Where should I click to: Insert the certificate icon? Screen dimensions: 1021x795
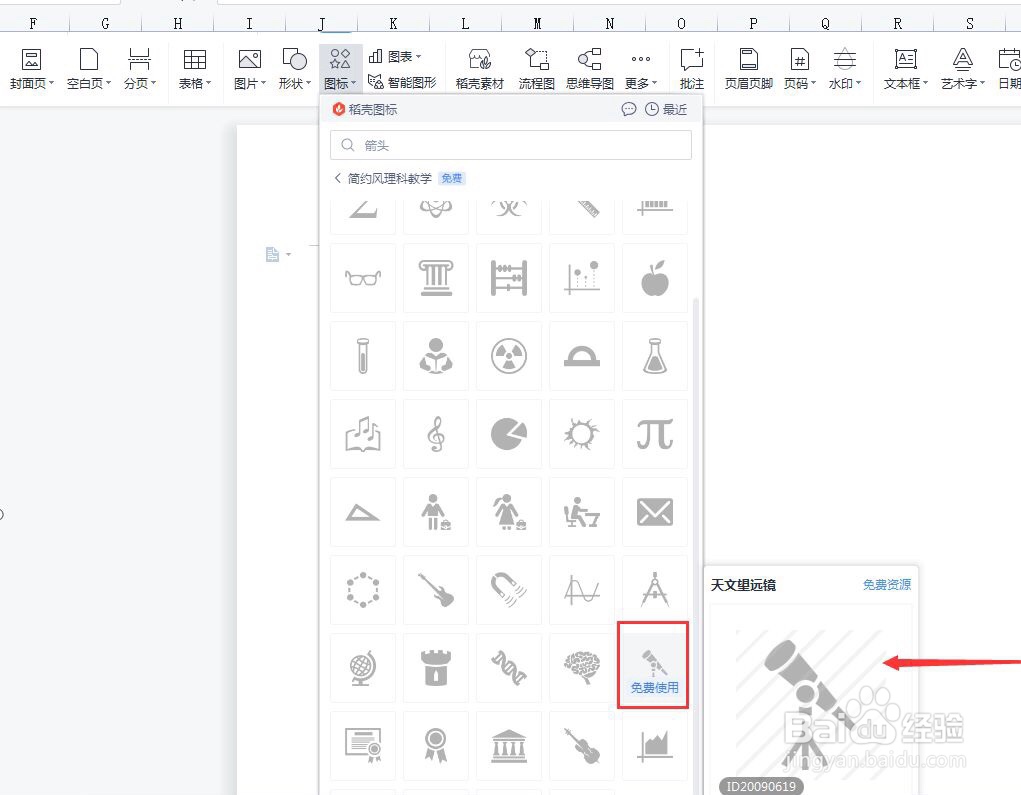tap(363, 746)
